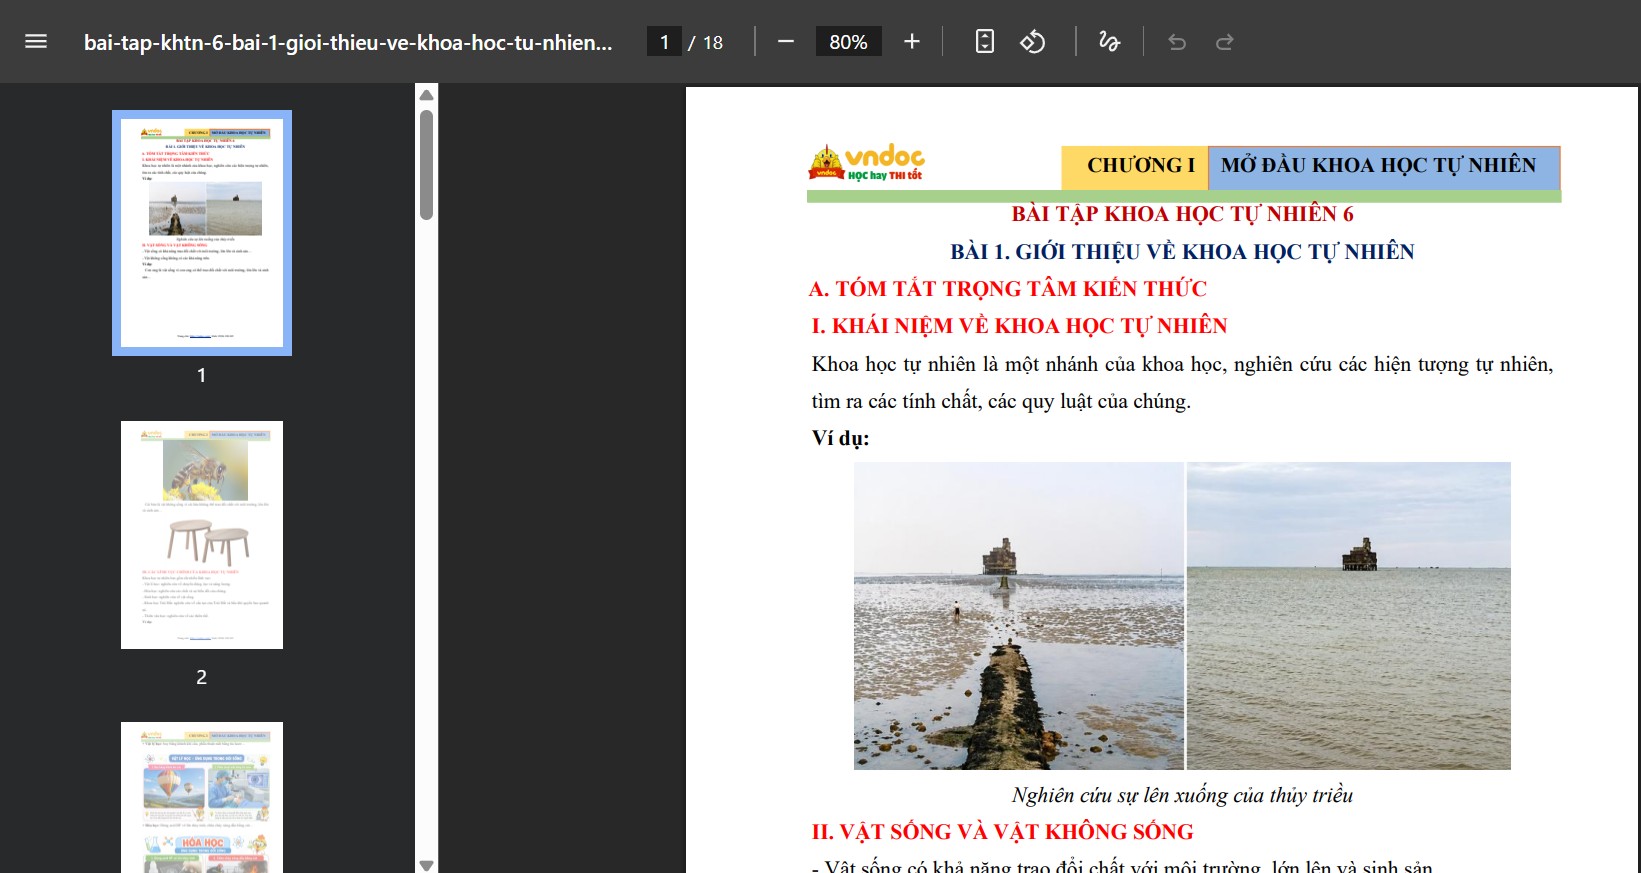Click the page 2 number label under thumbnail

(x=202, y=677)
